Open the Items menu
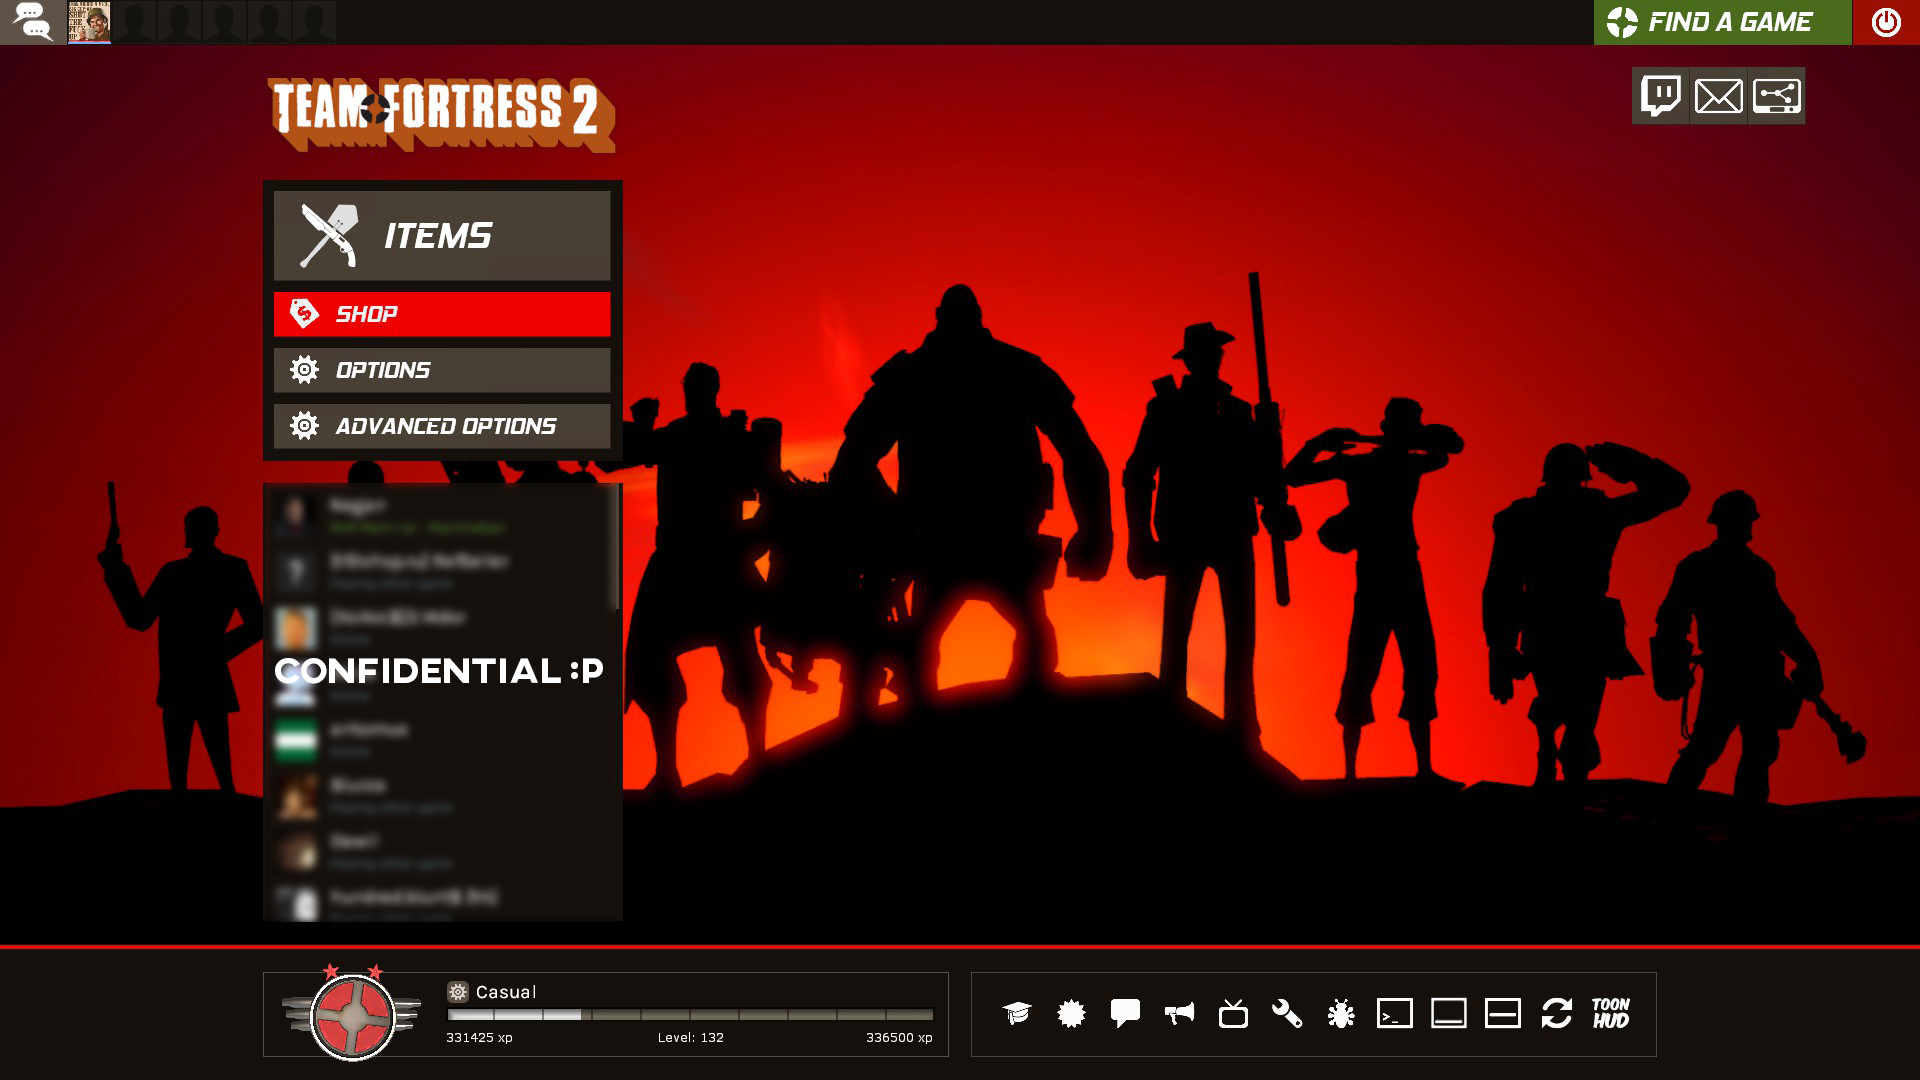This screenshot has height=1080, width=1920. click(x=442, y=236)
